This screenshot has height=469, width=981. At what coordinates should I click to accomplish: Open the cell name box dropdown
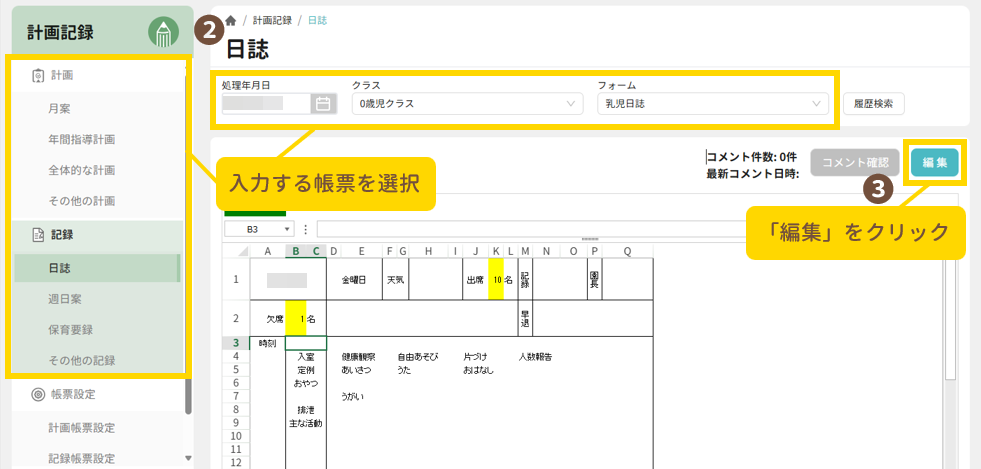288,228
